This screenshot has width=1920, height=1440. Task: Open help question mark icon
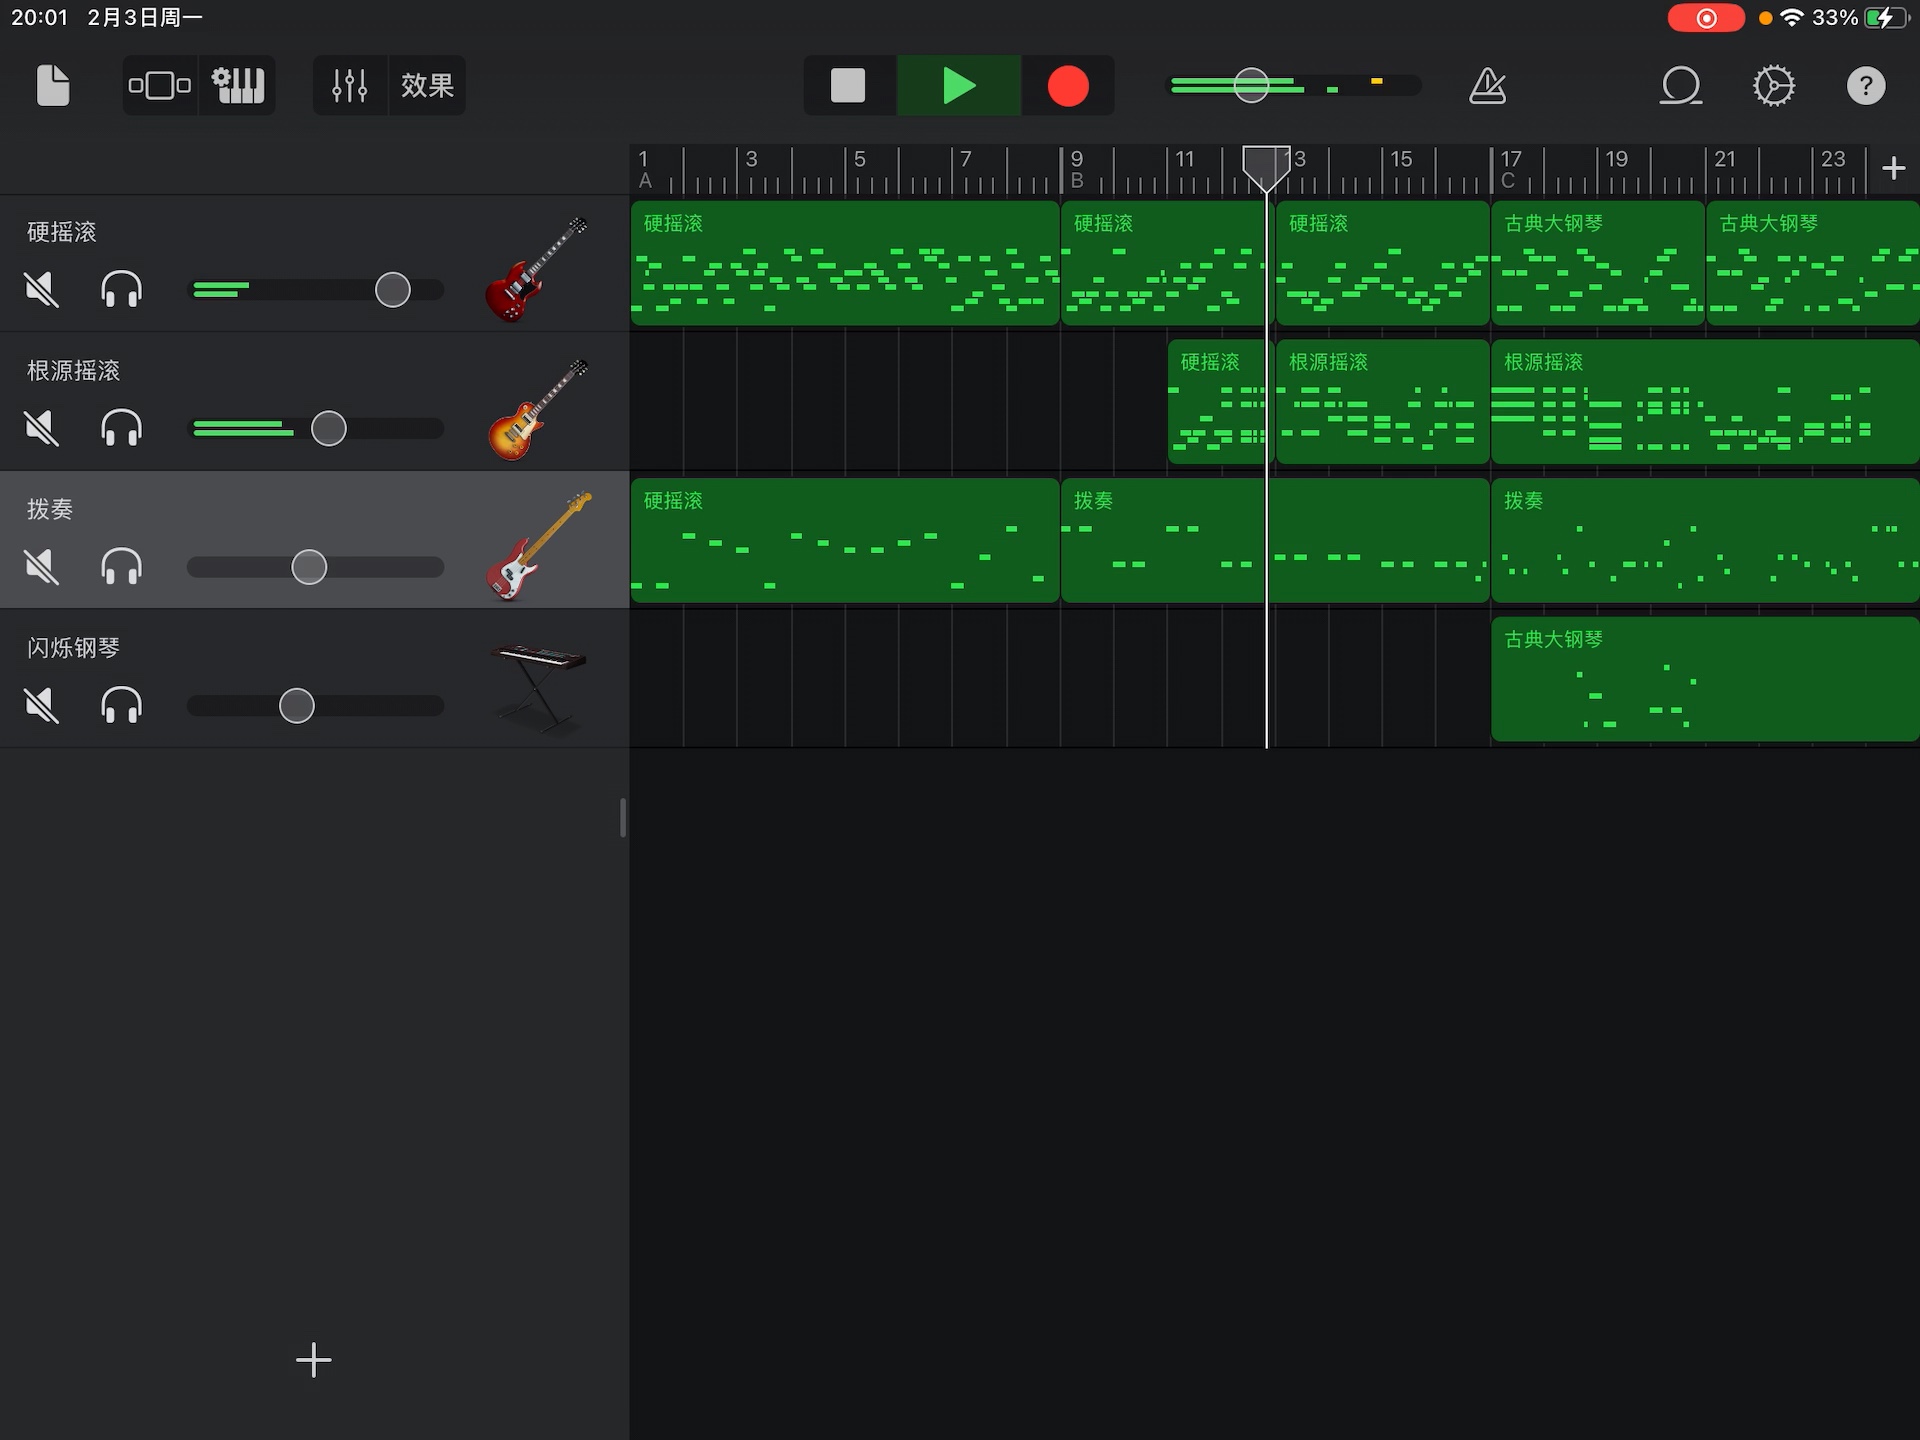(1865, 86)
